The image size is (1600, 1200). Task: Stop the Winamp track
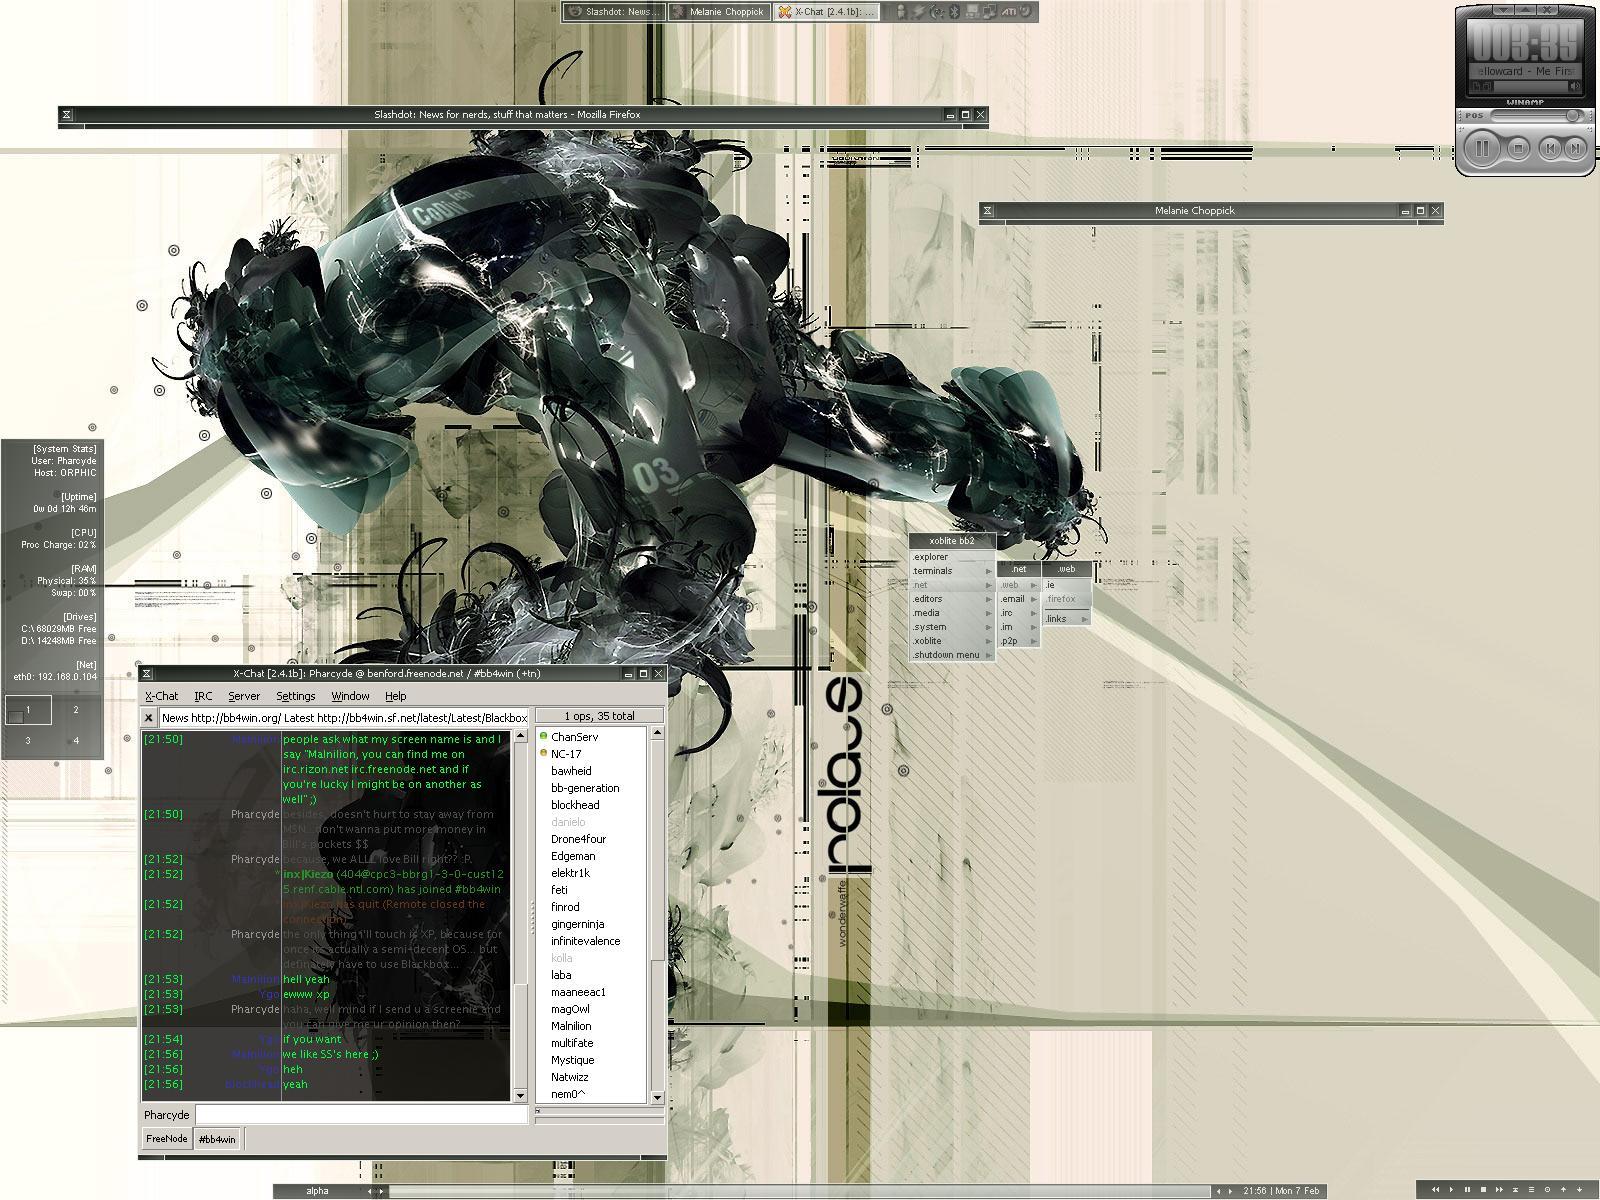1517,148
